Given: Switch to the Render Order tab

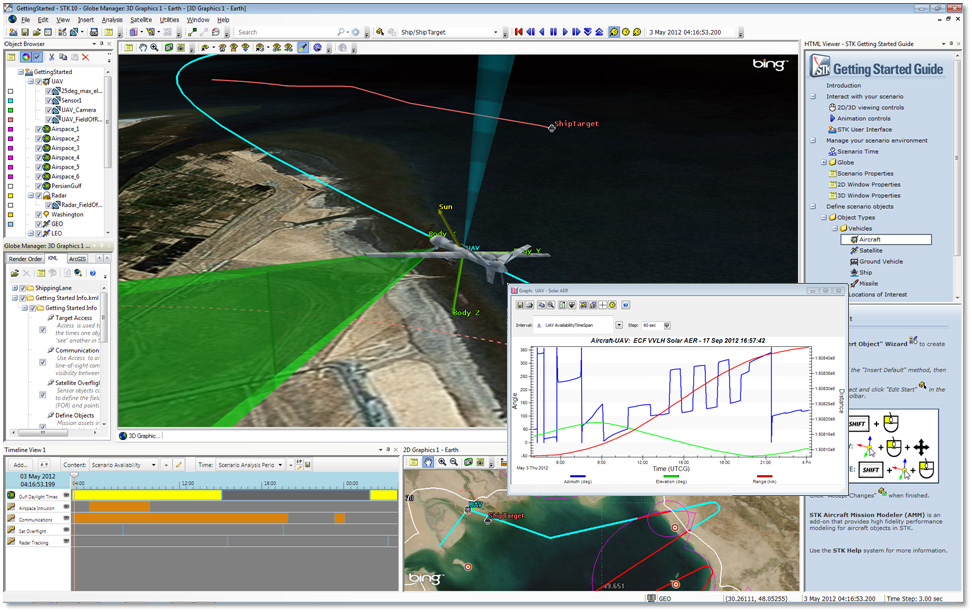Looking at the screenshot, I should point(25,259).
